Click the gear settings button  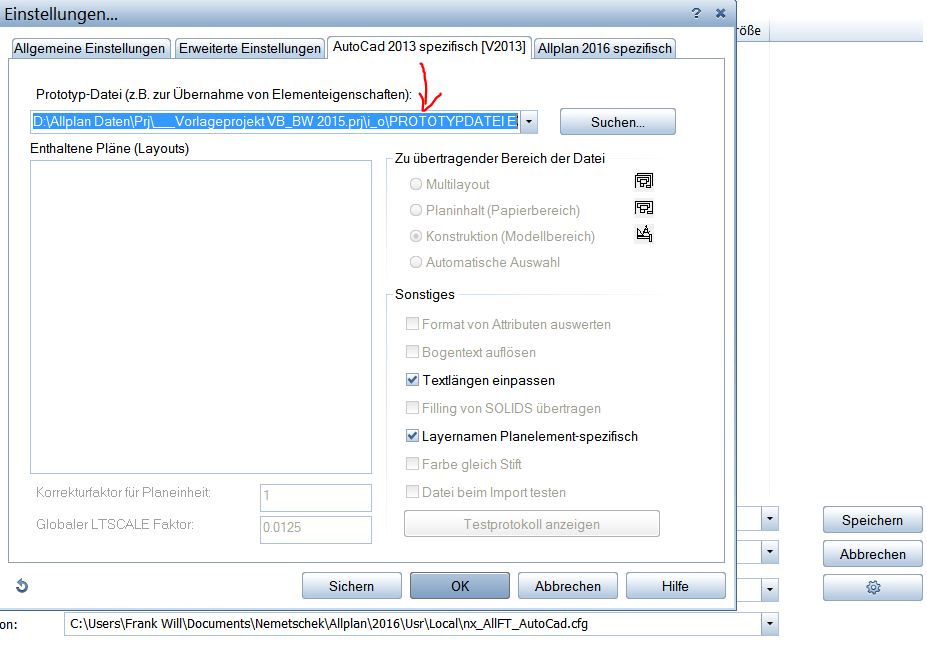[872, 588]
